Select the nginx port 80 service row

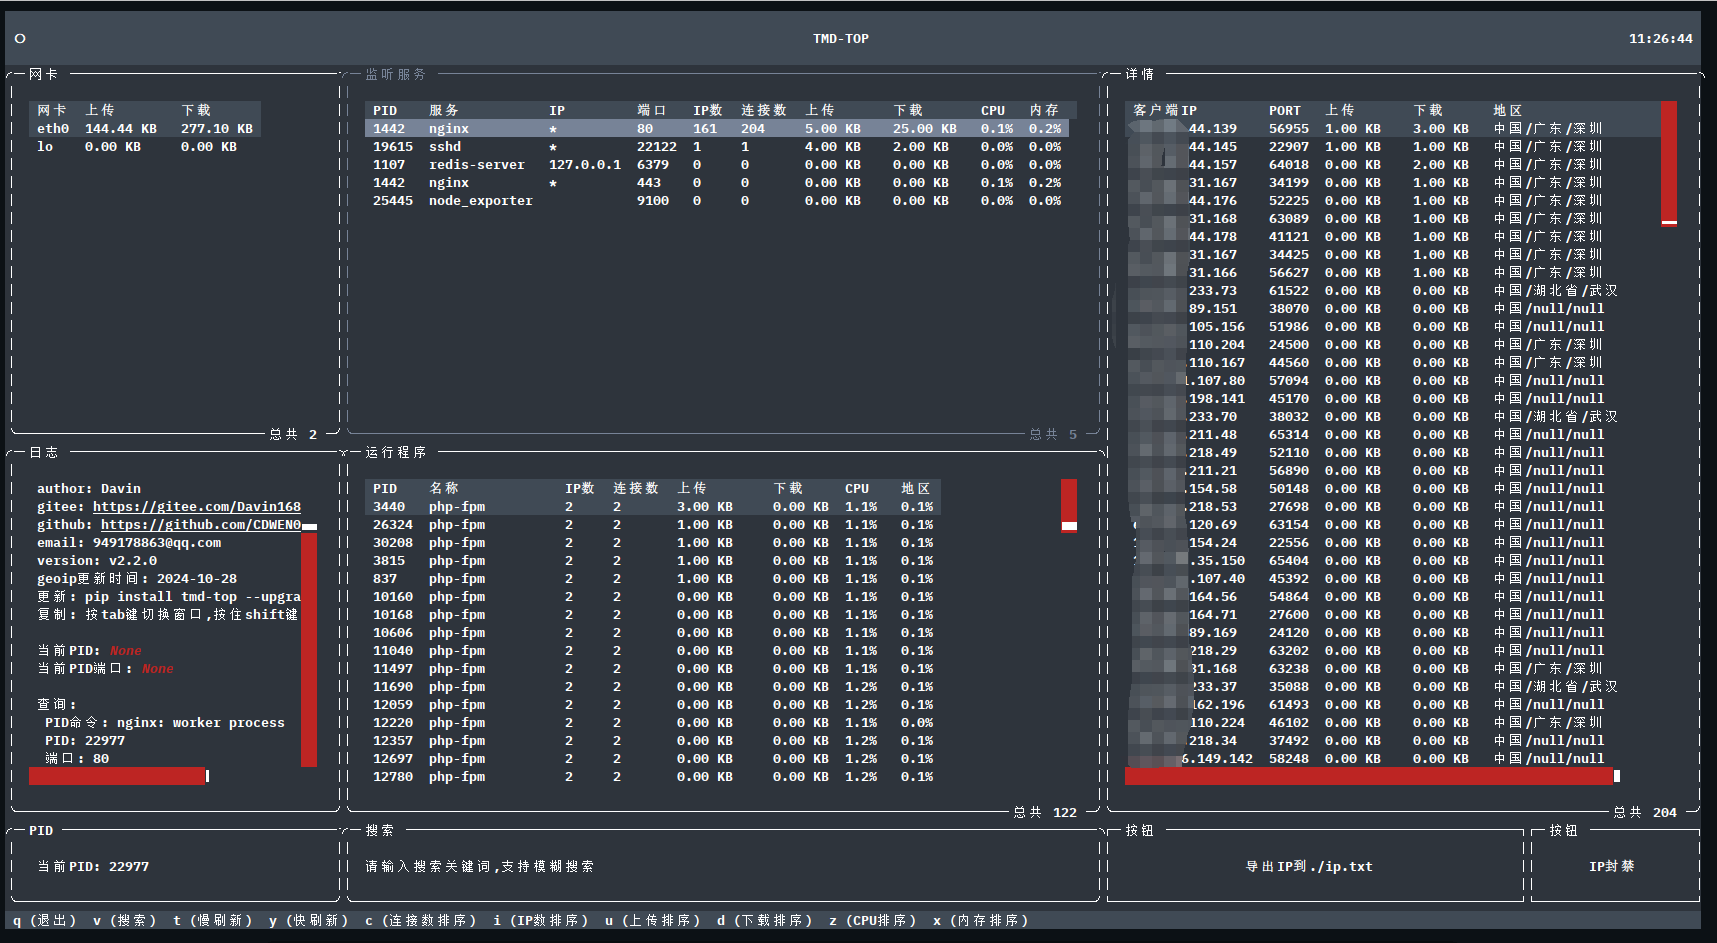[x=717, y=129]
